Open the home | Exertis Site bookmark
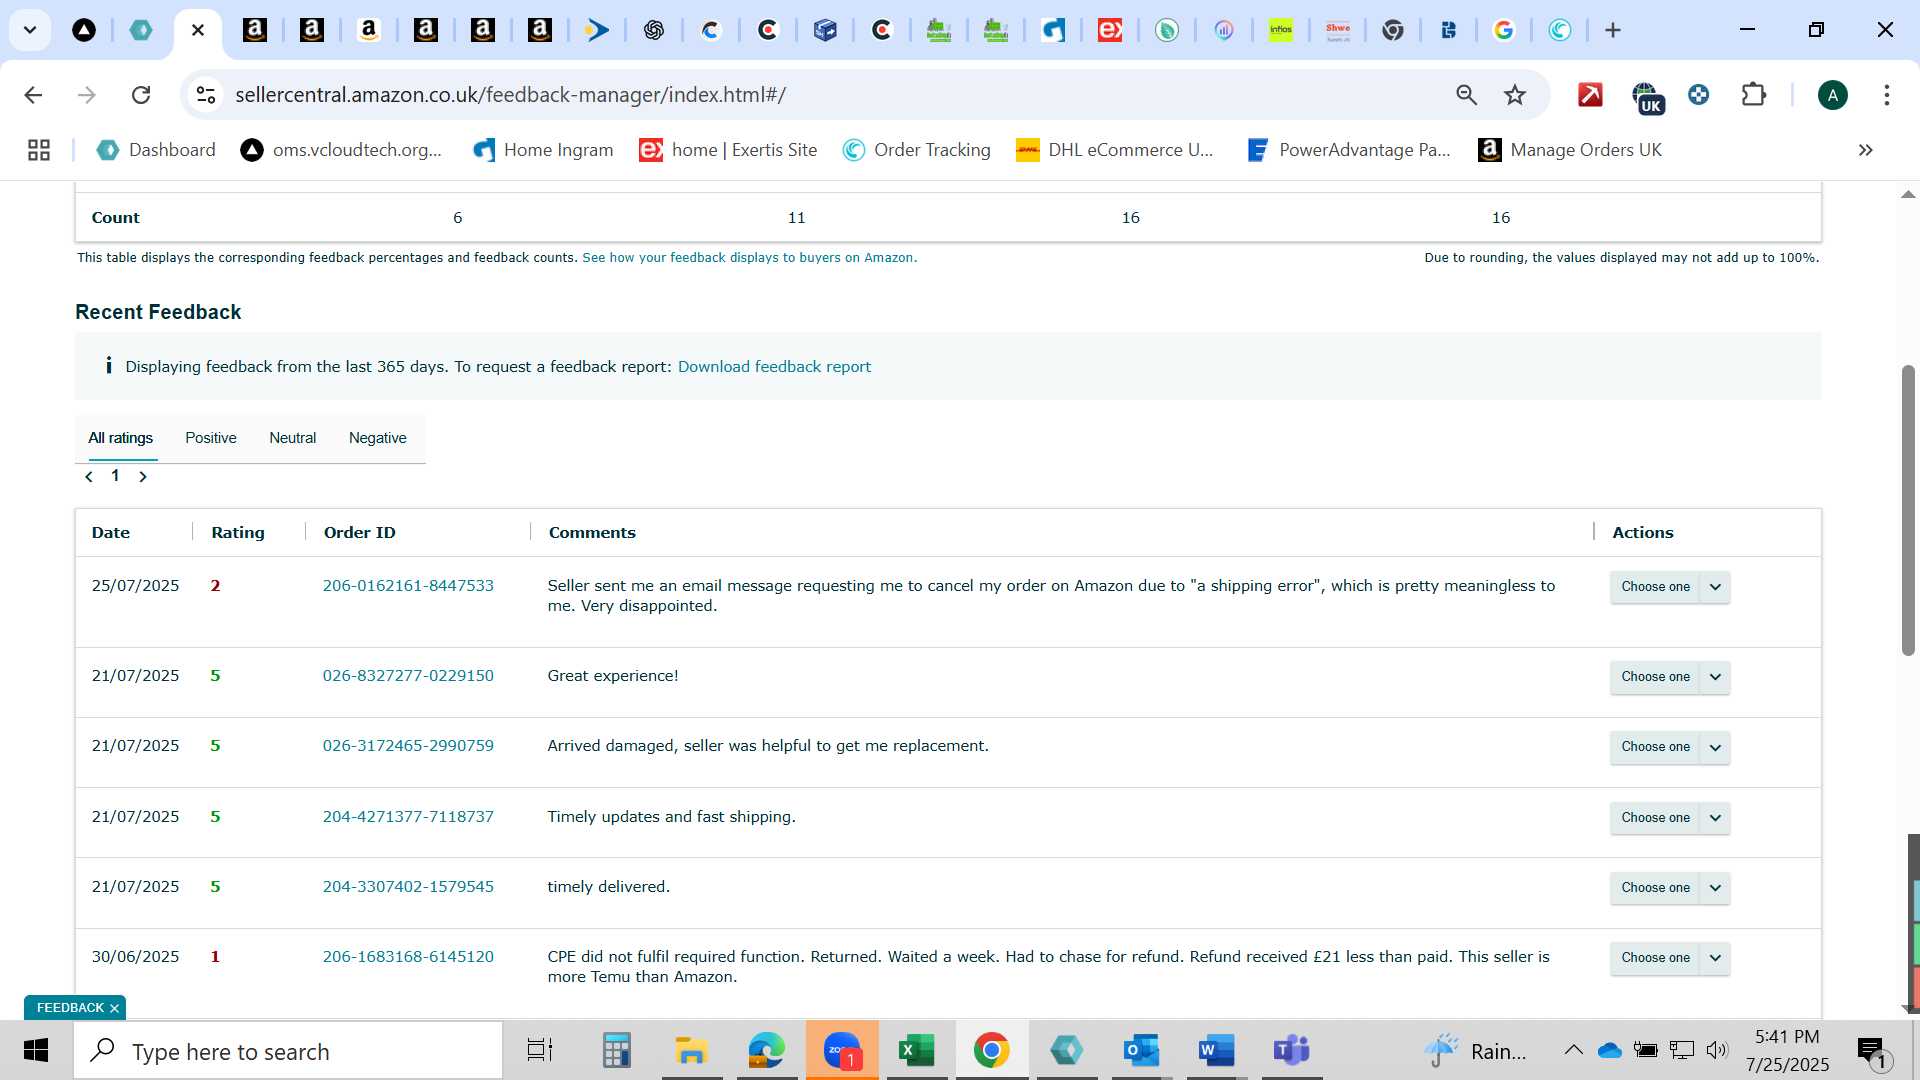1920x1080 pixels. point(728,150)
